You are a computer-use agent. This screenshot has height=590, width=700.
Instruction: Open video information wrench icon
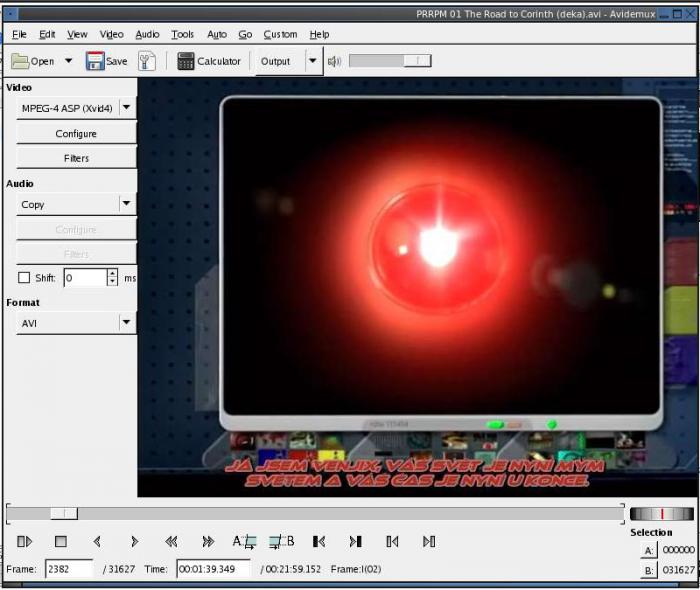147,61
